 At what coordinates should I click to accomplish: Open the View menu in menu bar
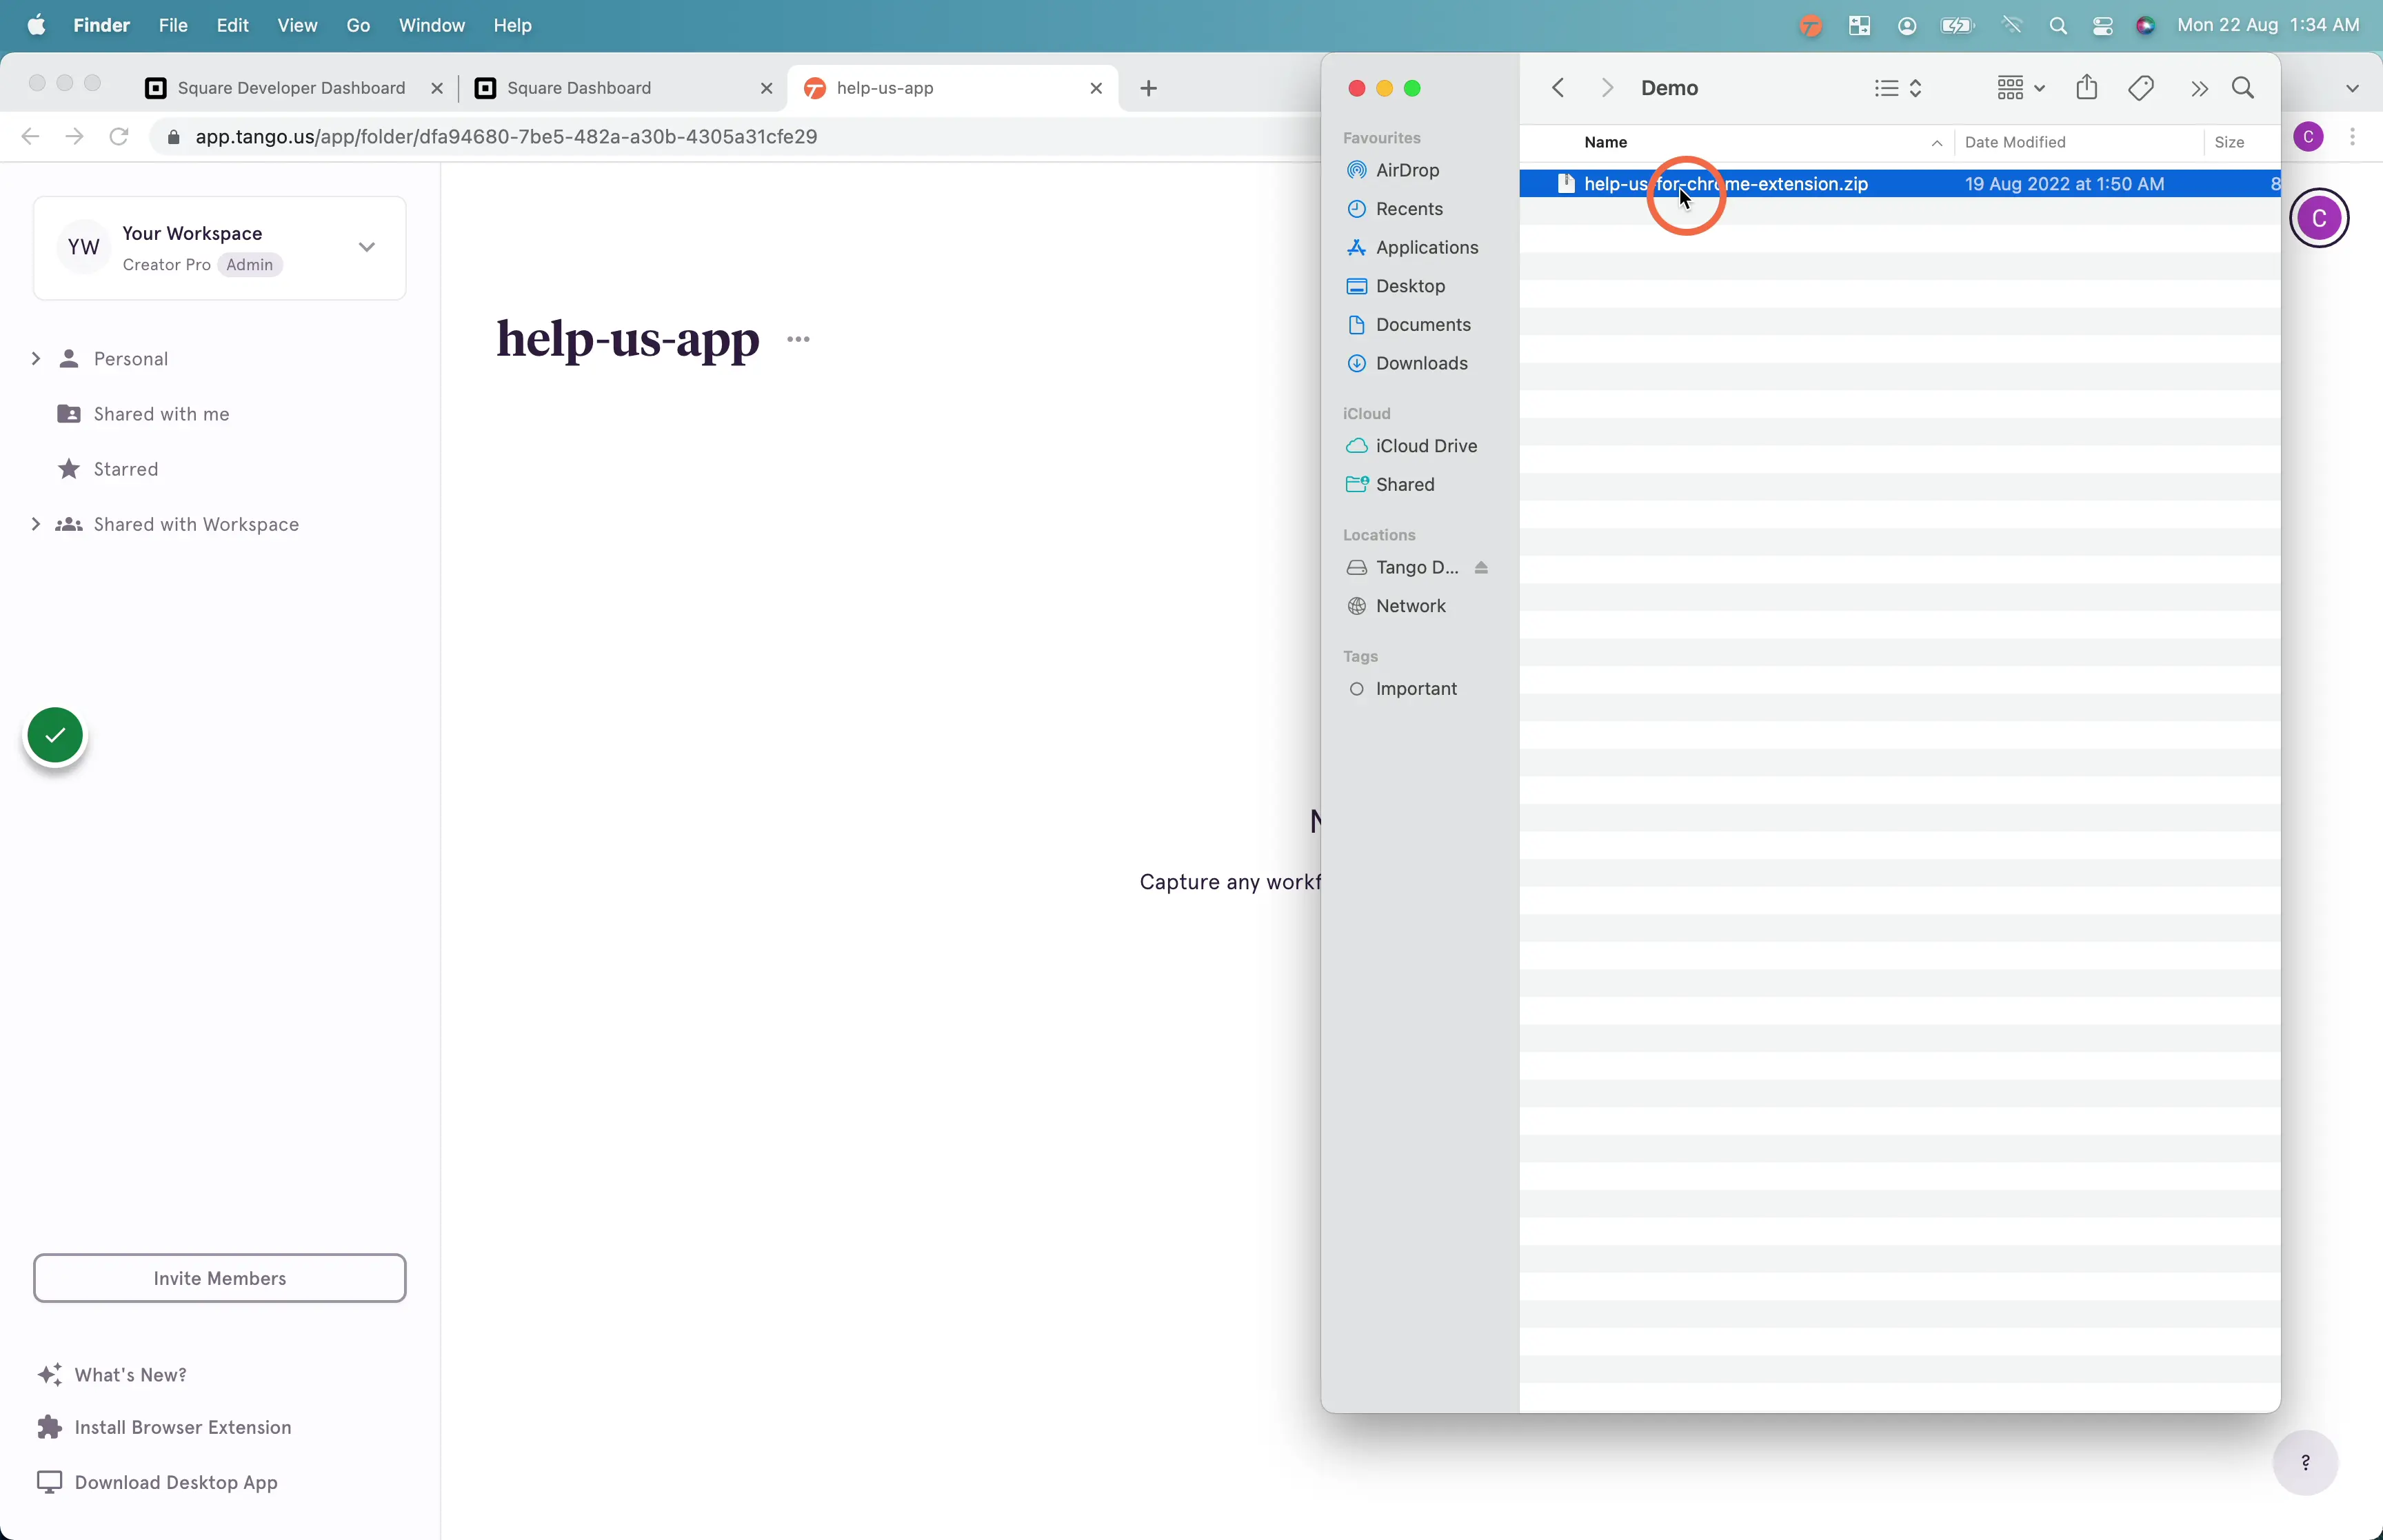point(297,25)
